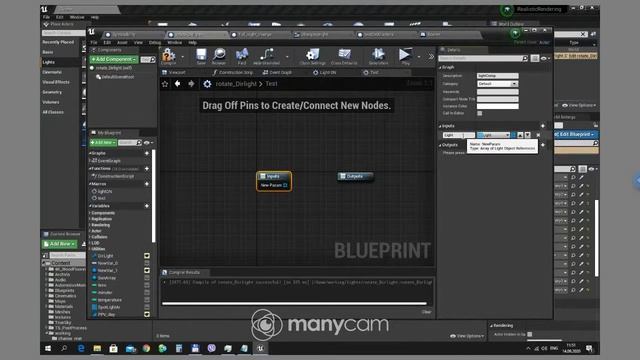This screenshot has height=360, width=640.
Task: Click the green Add New button in My Blueprint
Action: tap(103, 142)
